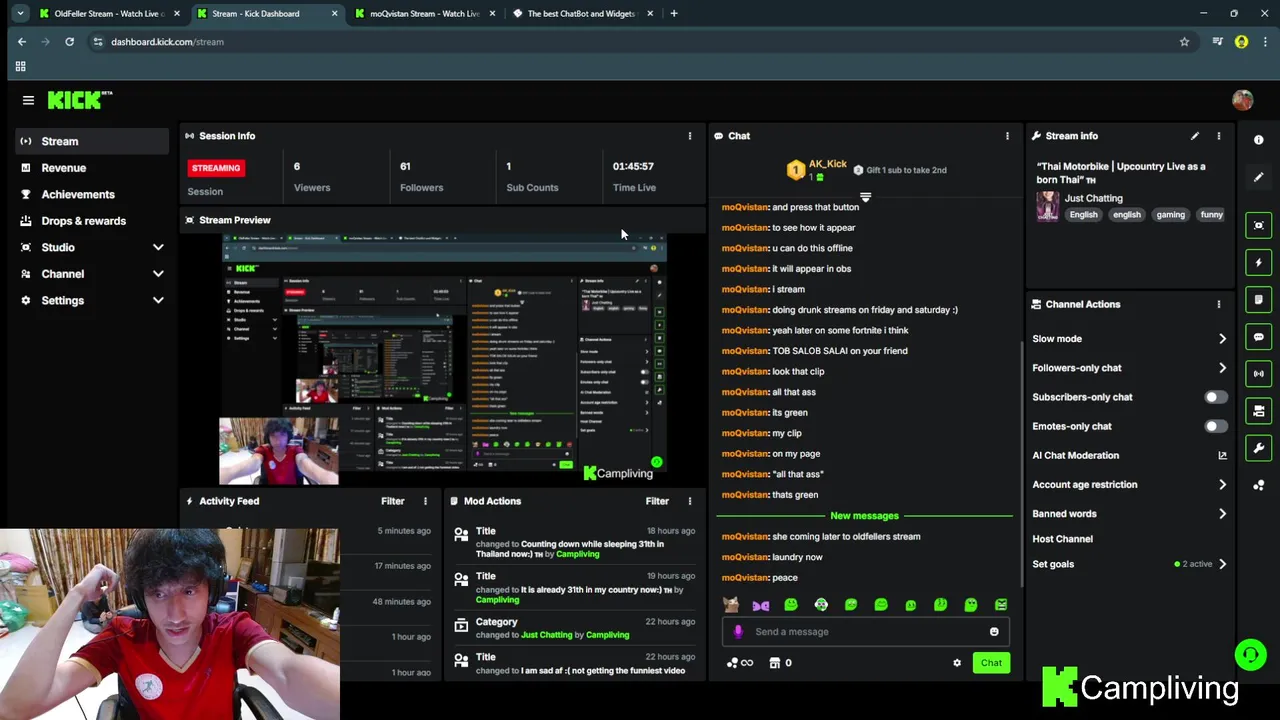Open Revenue in the sidebar
Viewport: 1280px width, 720px height.
[x=92, y=168]
